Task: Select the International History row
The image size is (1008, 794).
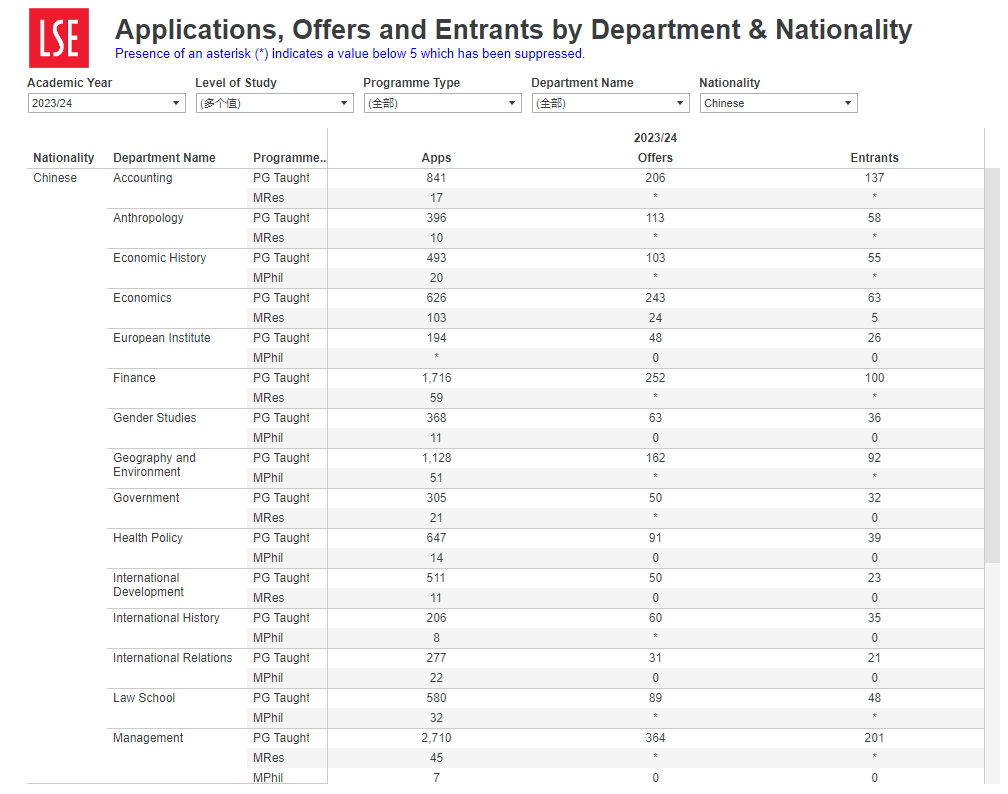Action: tap(166, 617)
